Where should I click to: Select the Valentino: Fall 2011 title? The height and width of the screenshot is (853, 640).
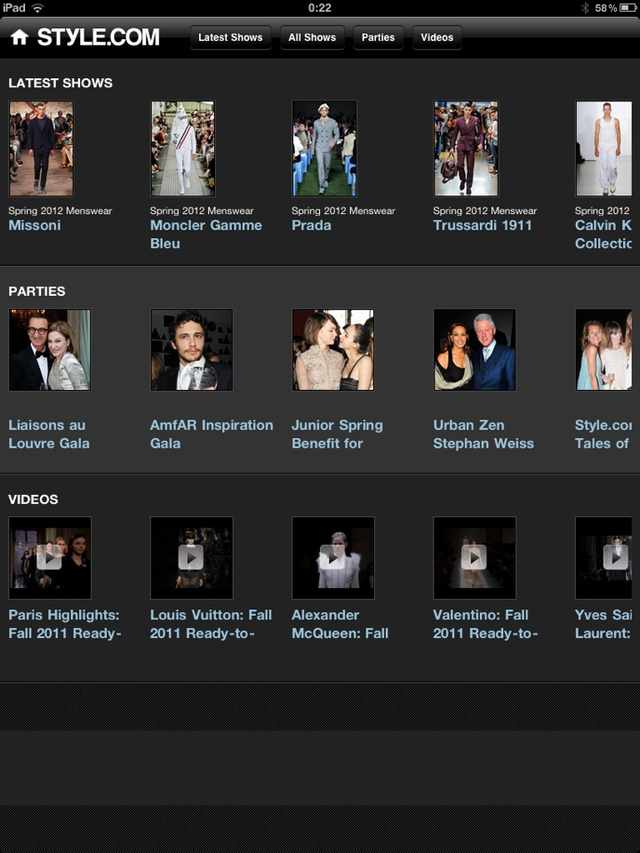(485, 624)
